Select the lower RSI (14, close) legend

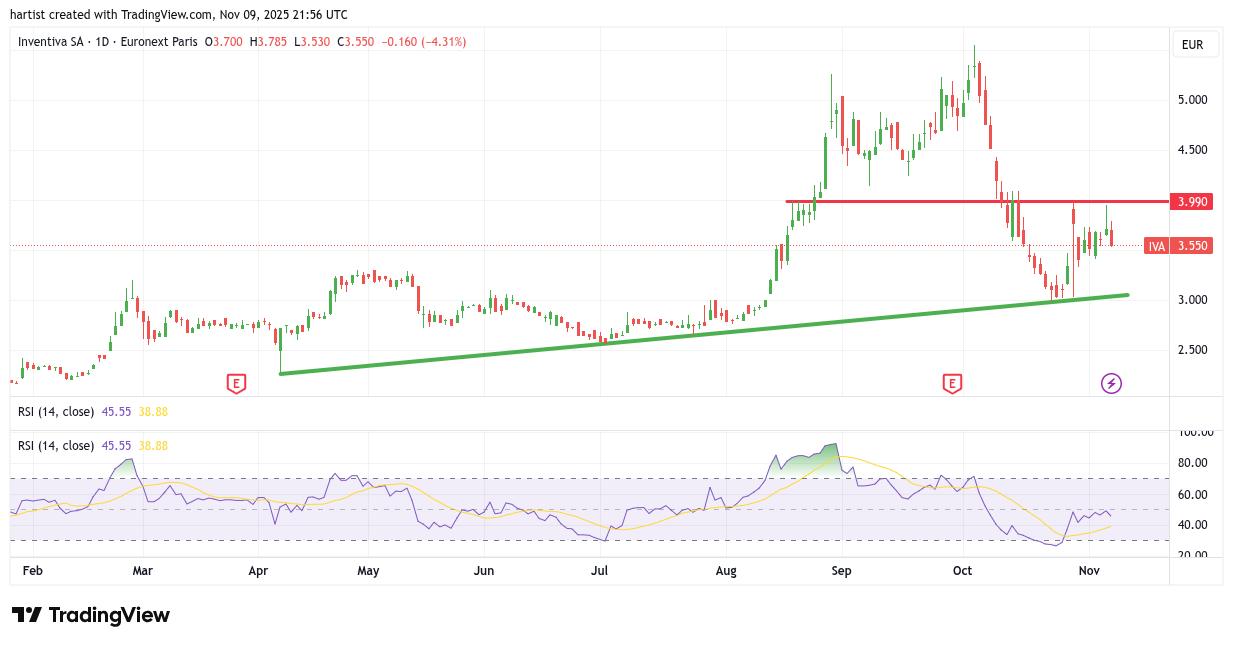click(56, 445)
